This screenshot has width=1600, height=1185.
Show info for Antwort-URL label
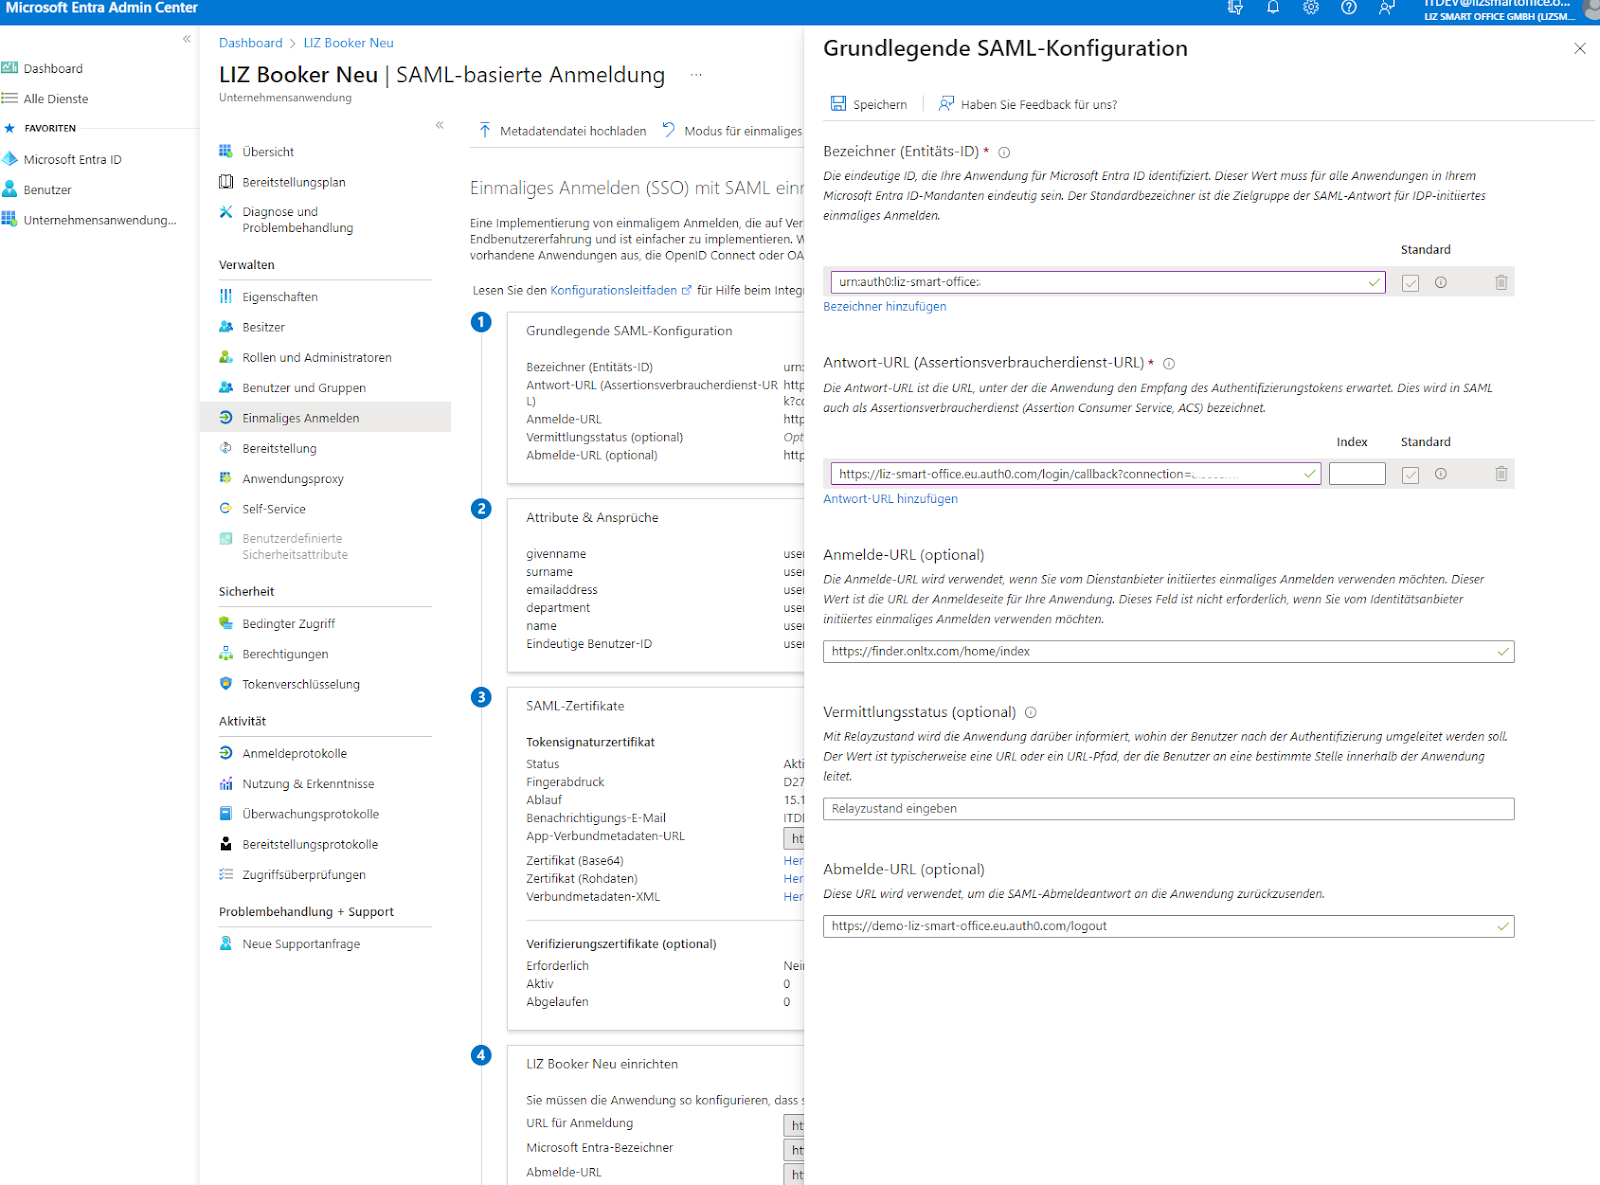coord(1169,364)
